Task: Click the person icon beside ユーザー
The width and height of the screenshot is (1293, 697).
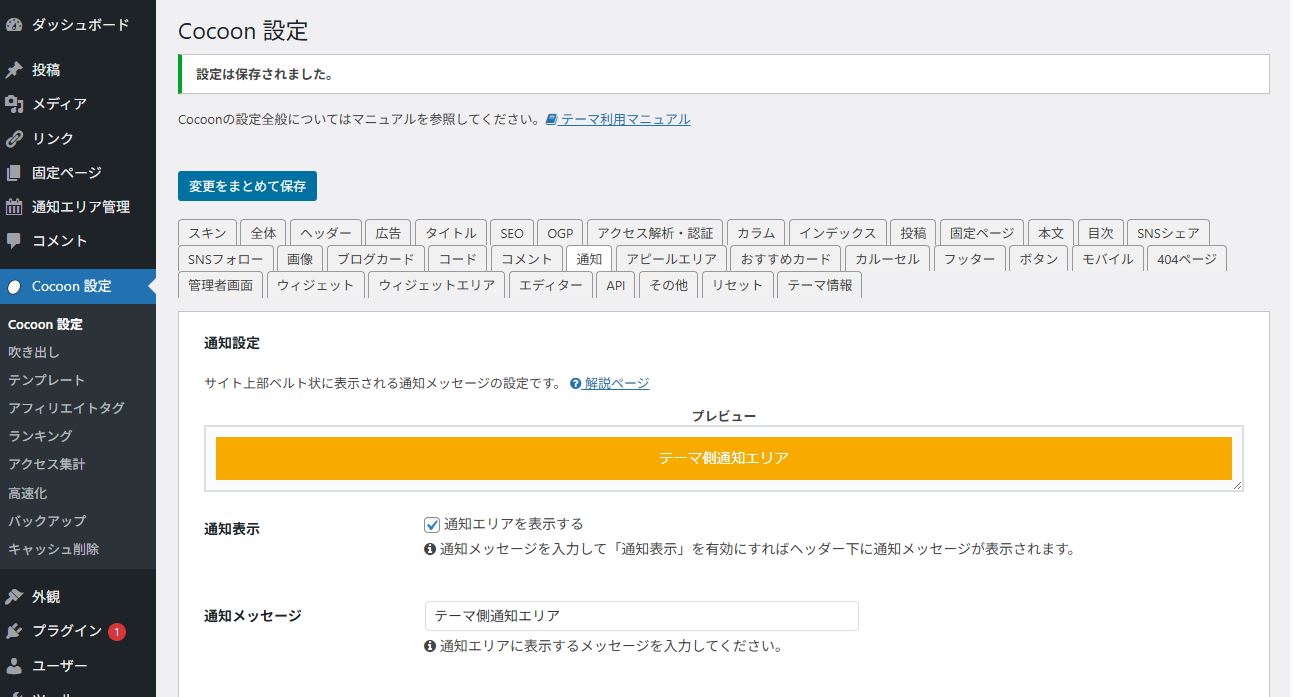Action: (x=14, y=665)
